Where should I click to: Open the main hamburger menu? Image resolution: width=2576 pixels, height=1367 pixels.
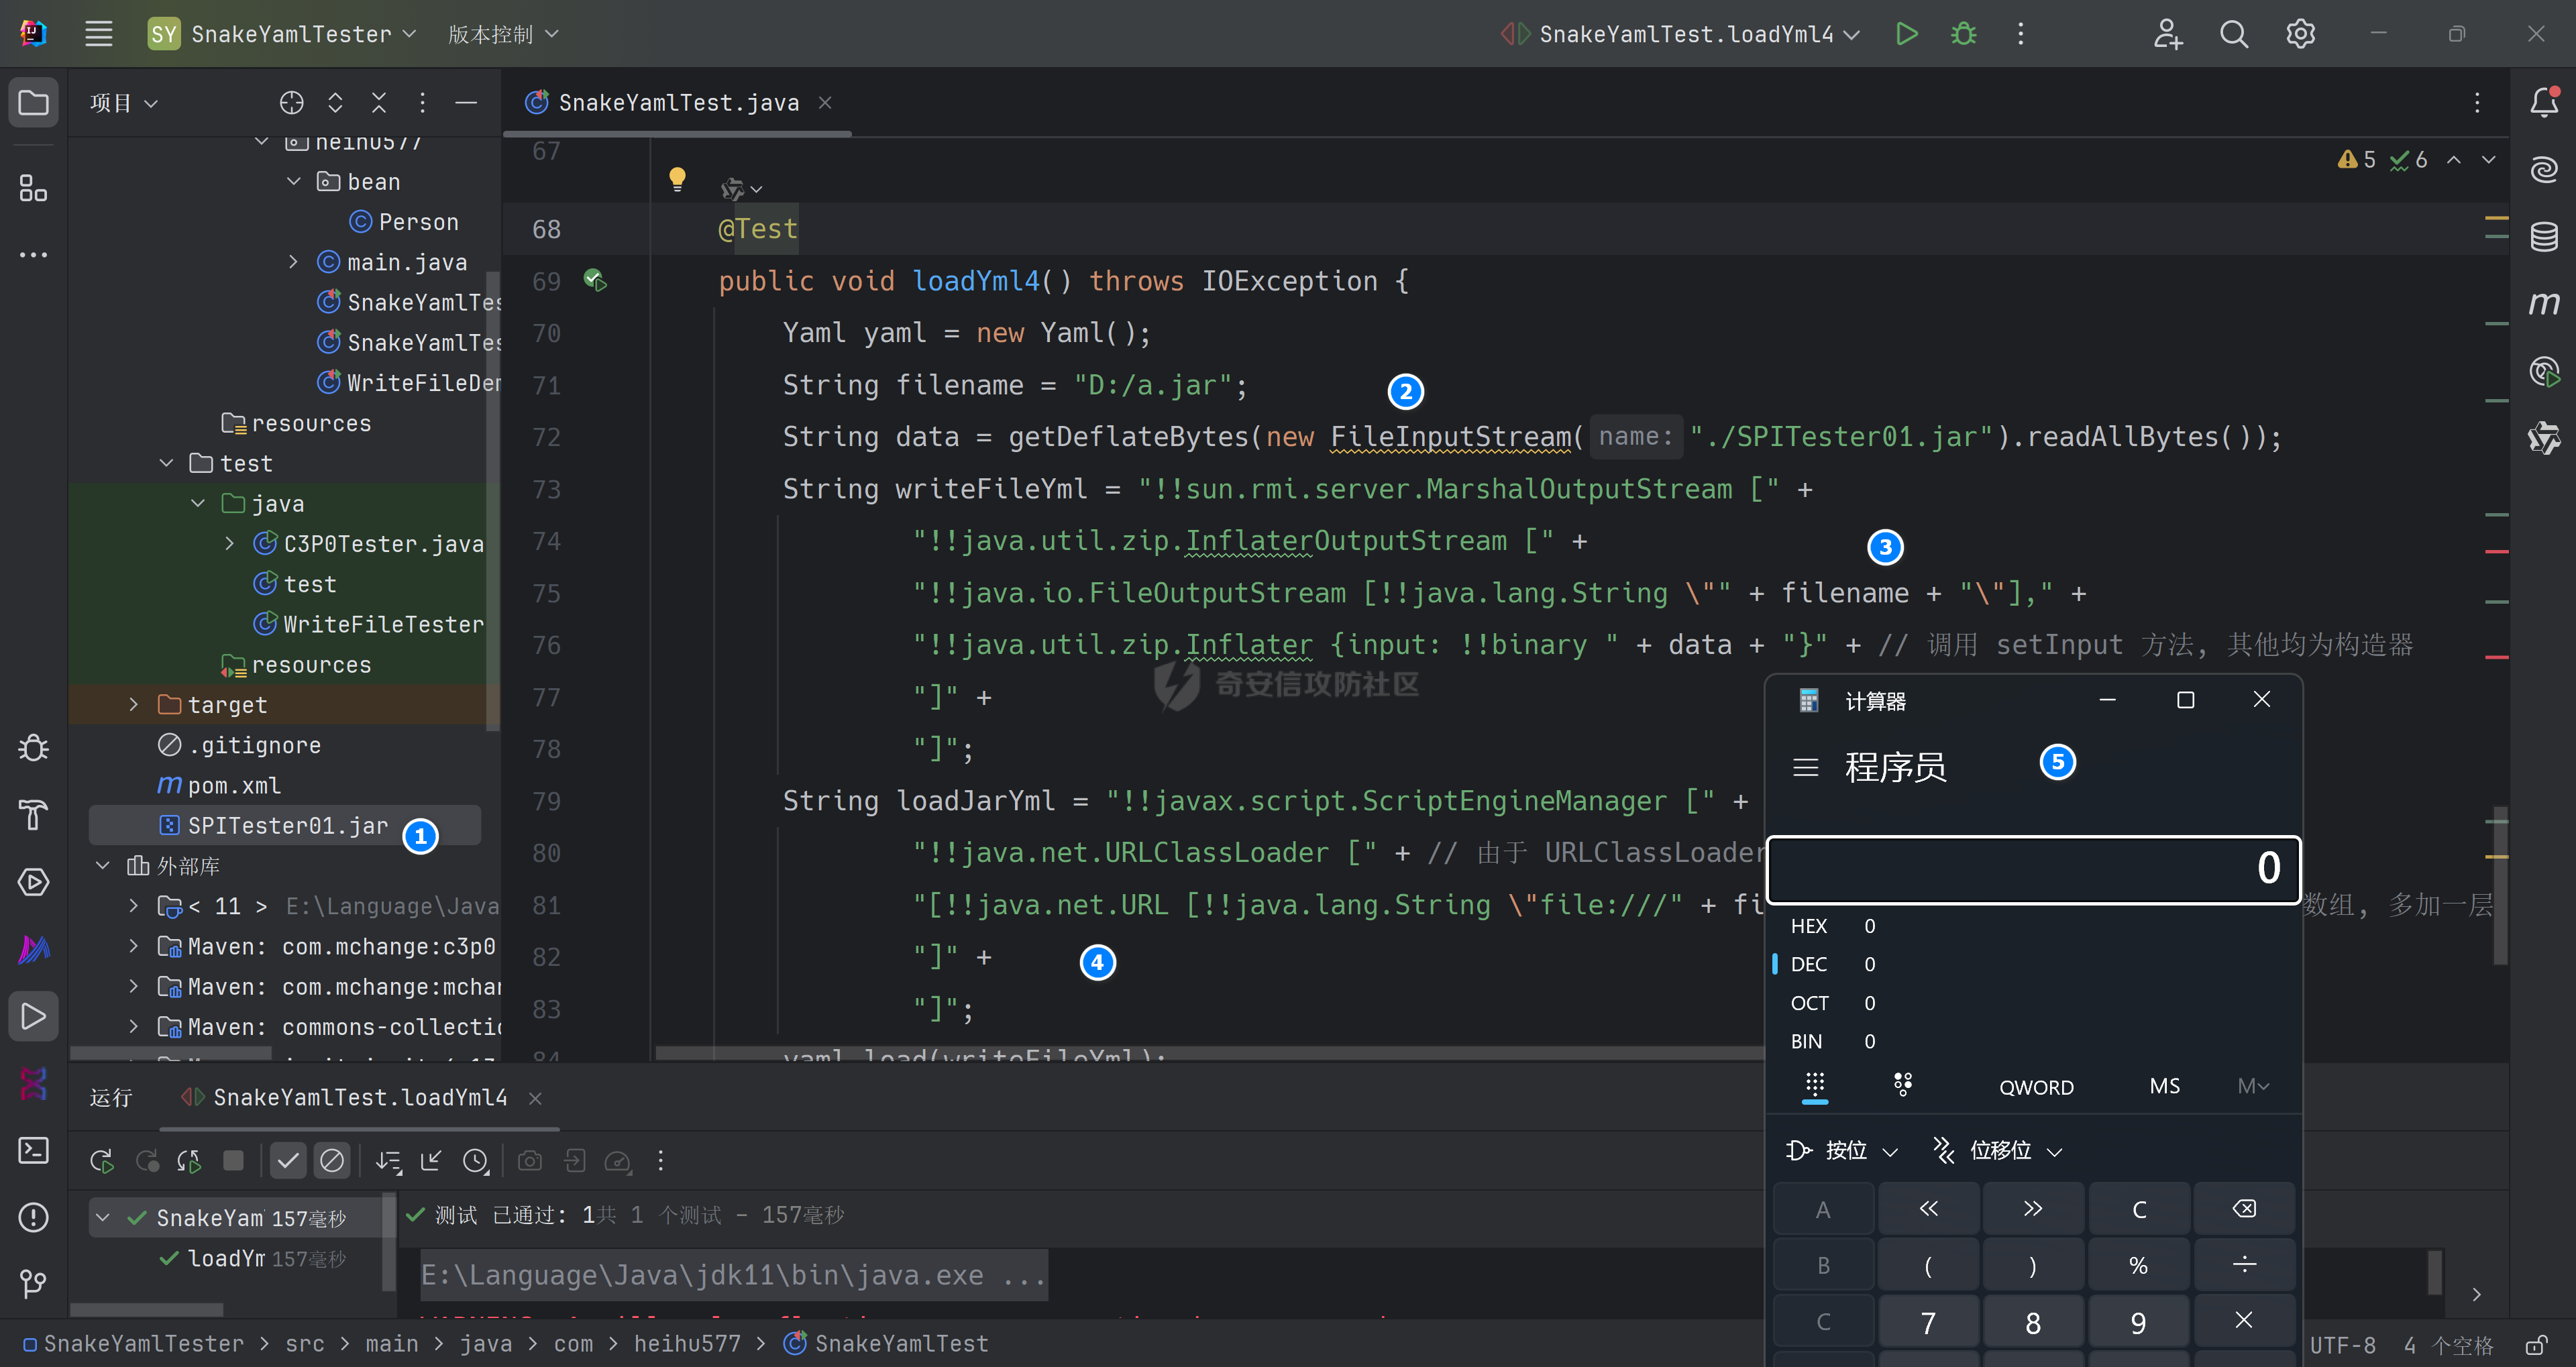(98, 34)
